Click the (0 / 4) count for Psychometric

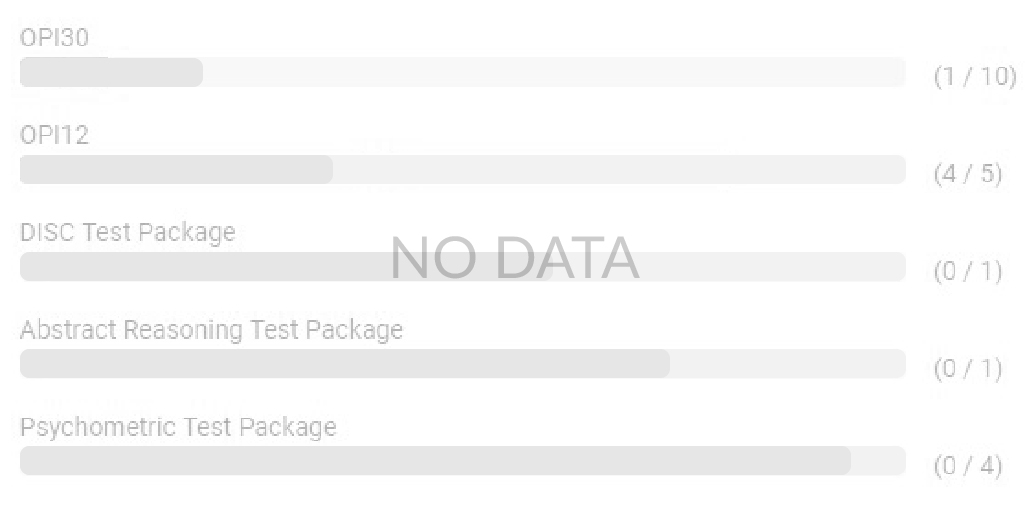(967, 466)
